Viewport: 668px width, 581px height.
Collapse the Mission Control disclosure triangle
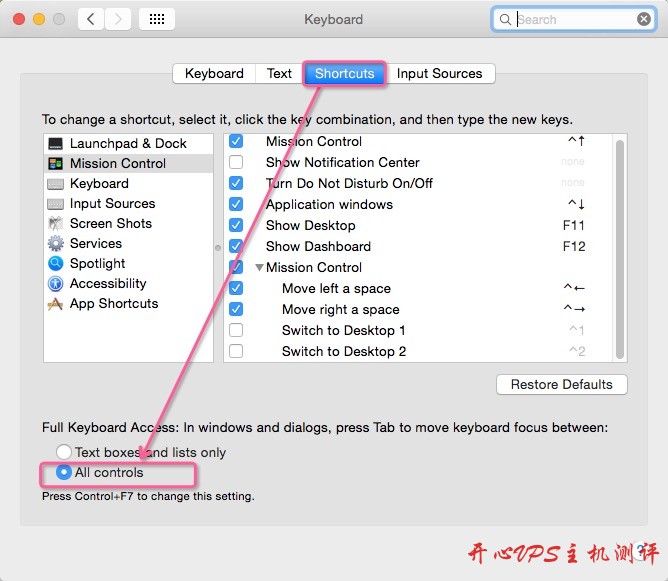pyautogui.click(x=259, y=267)
